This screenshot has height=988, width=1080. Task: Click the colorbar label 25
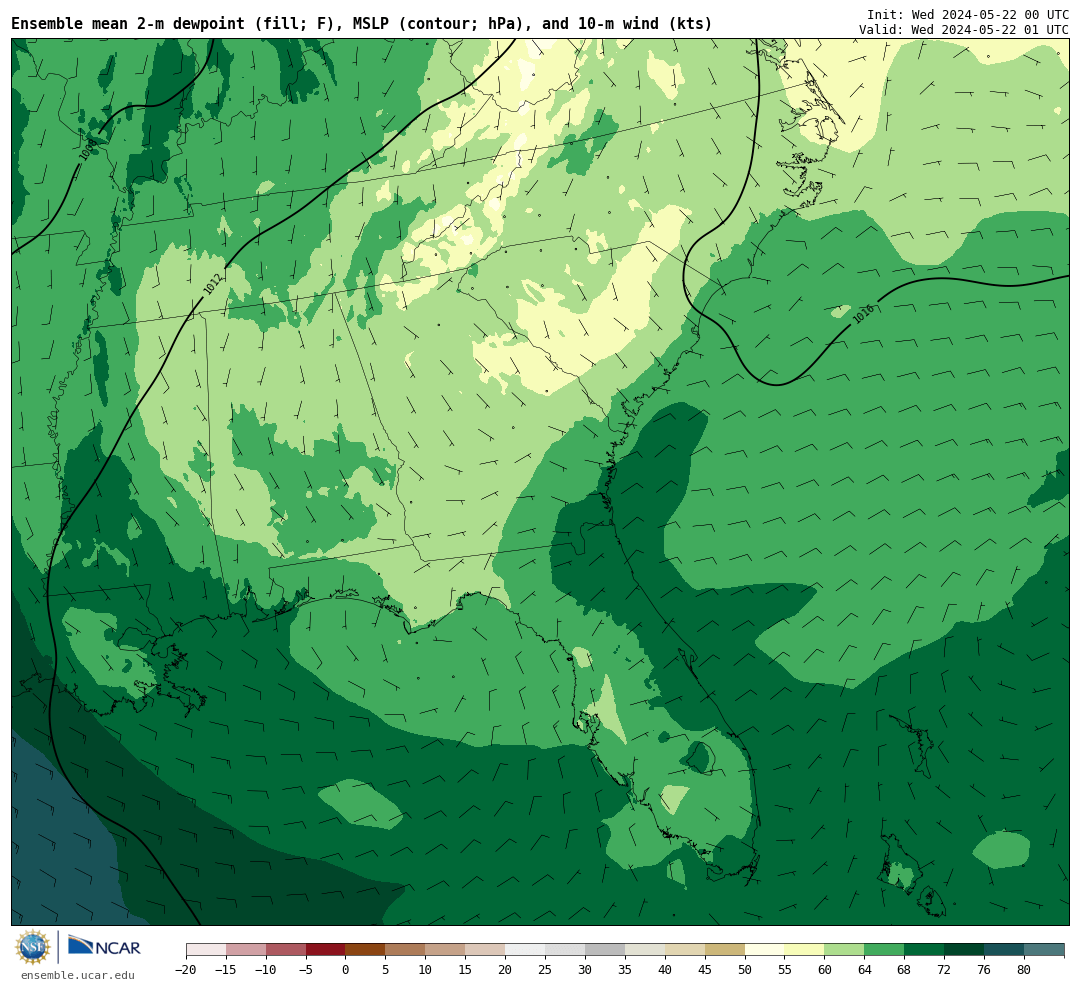545,970
